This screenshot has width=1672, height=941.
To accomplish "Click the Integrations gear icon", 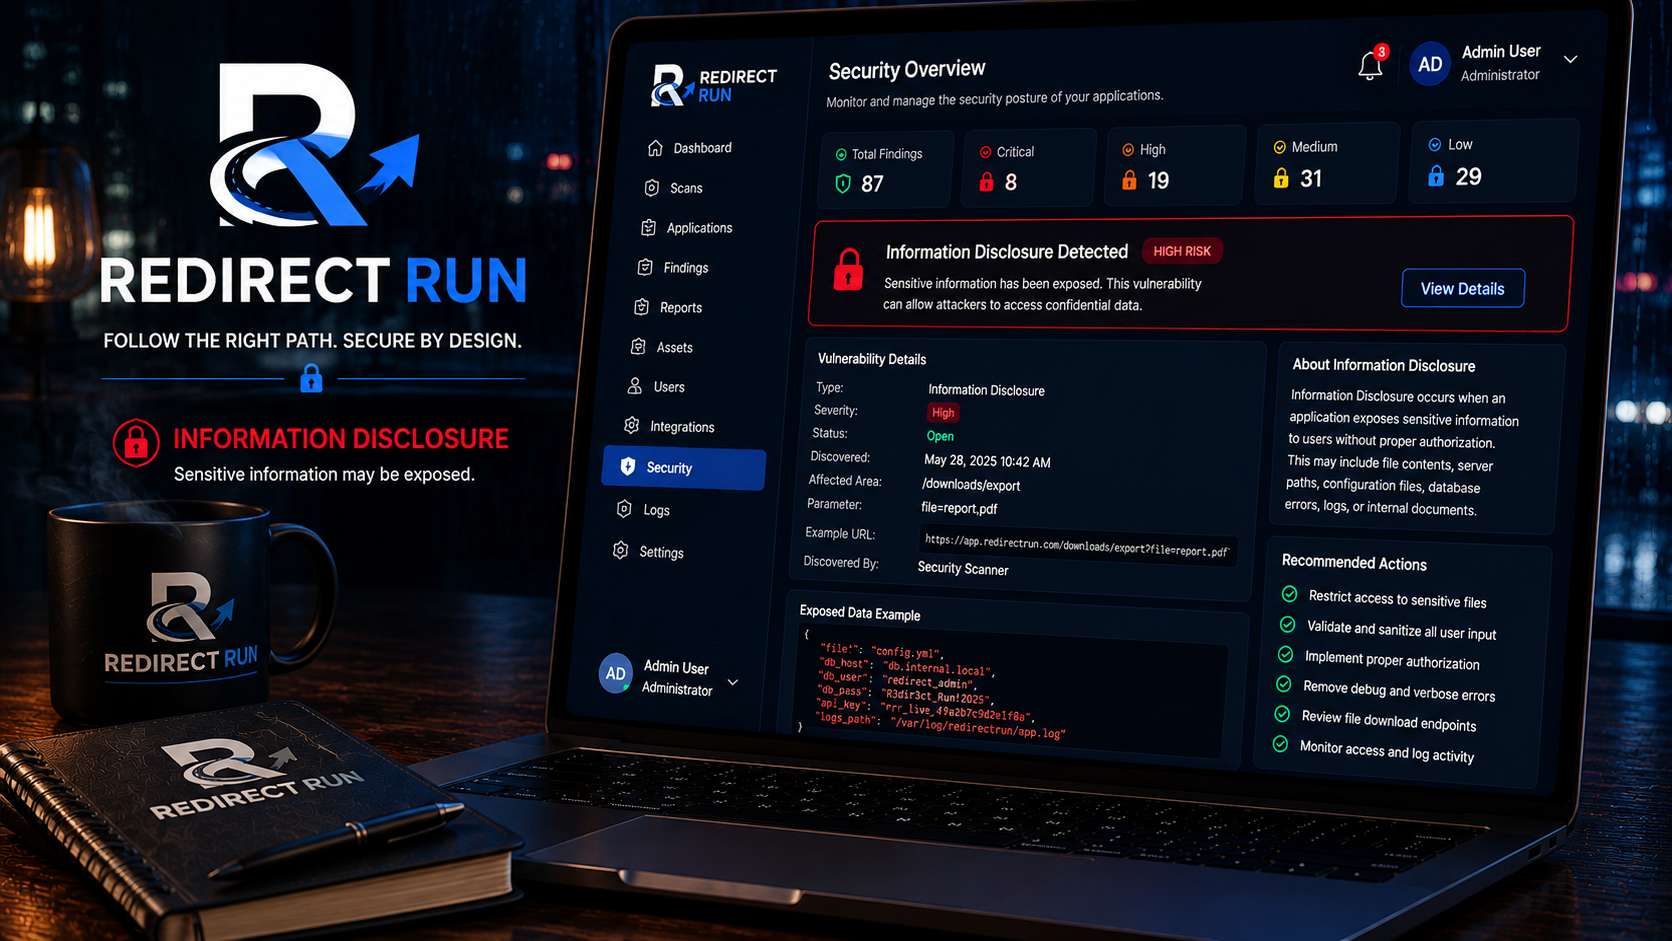I will [632, 426].
